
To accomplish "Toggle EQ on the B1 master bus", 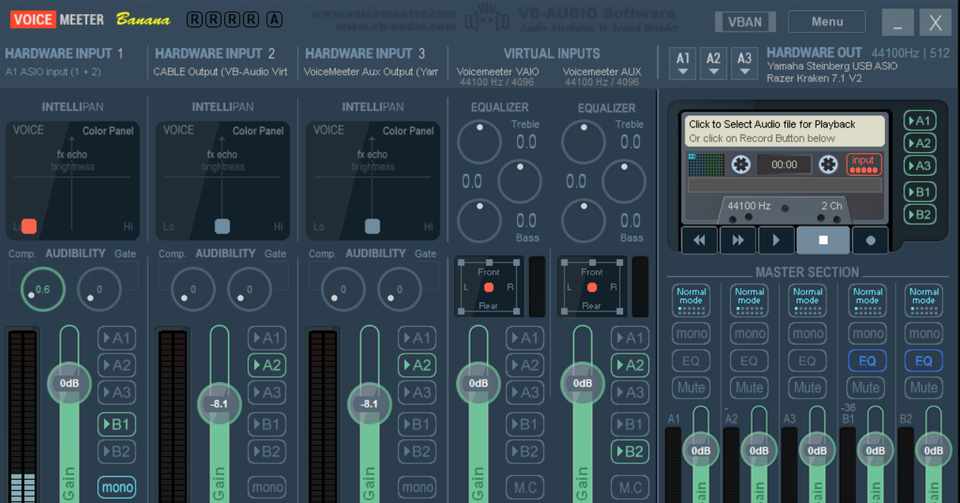I will [867, 360].
